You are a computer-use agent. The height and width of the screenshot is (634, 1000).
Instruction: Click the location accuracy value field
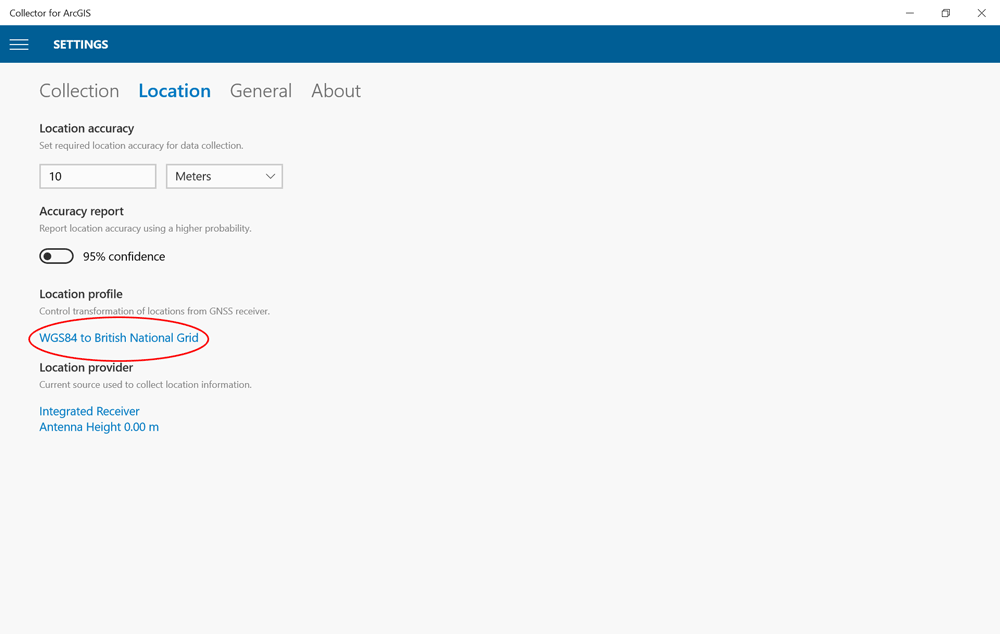tap(98, 177)
